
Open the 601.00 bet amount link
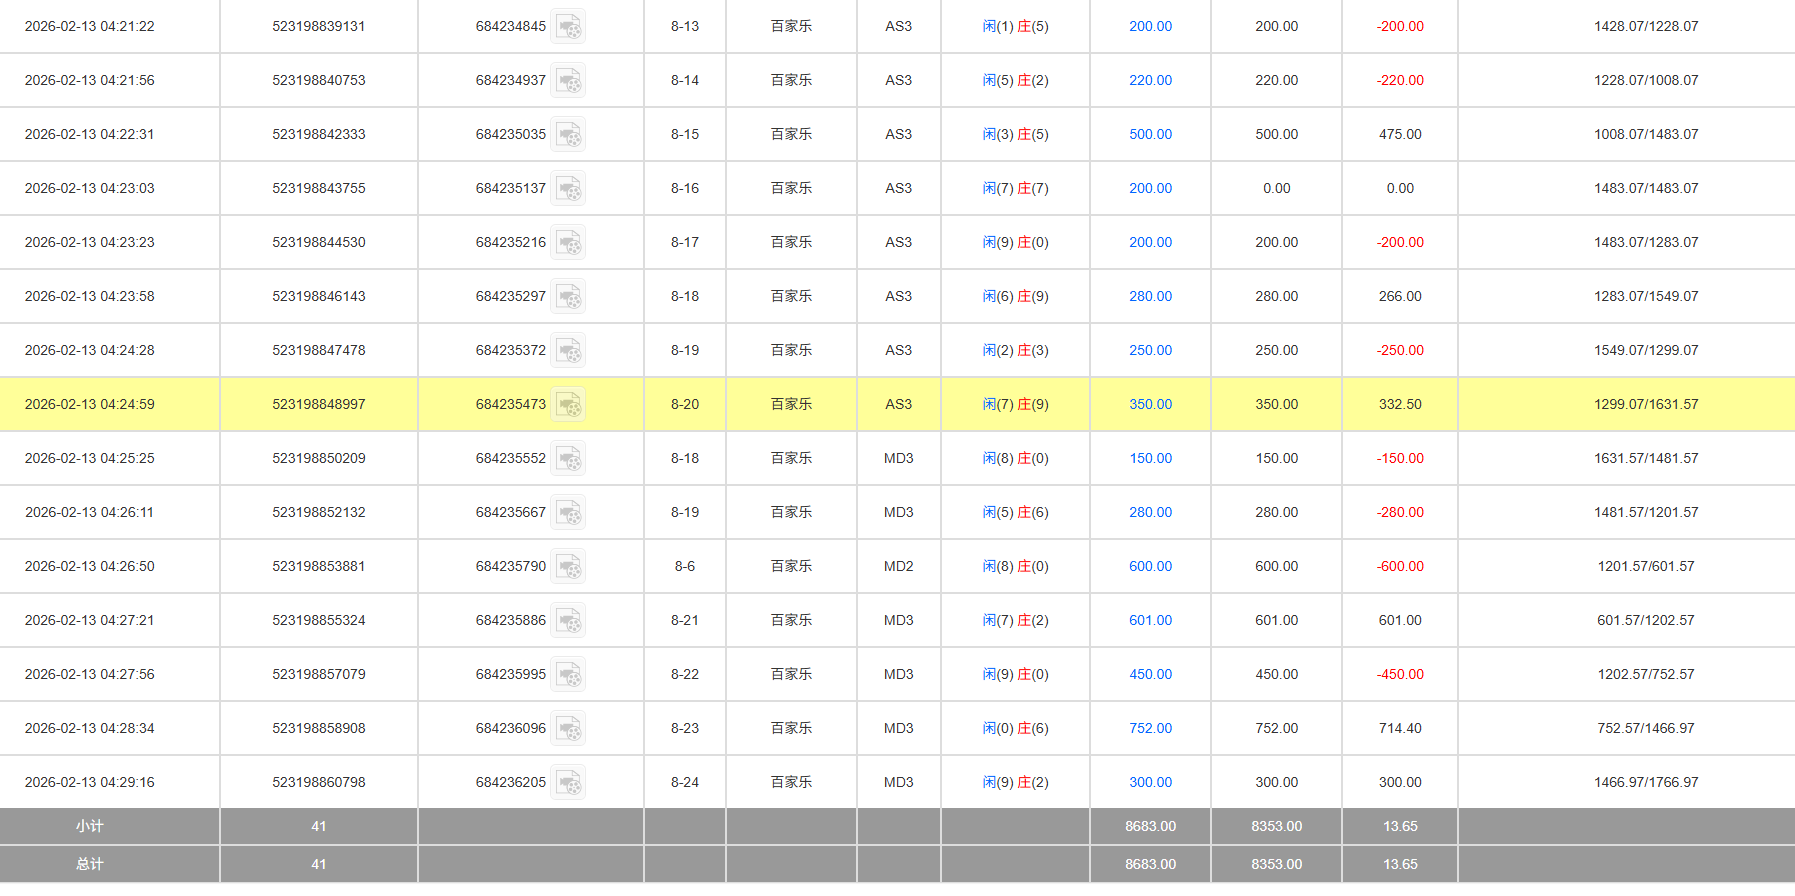[1150, 620]
